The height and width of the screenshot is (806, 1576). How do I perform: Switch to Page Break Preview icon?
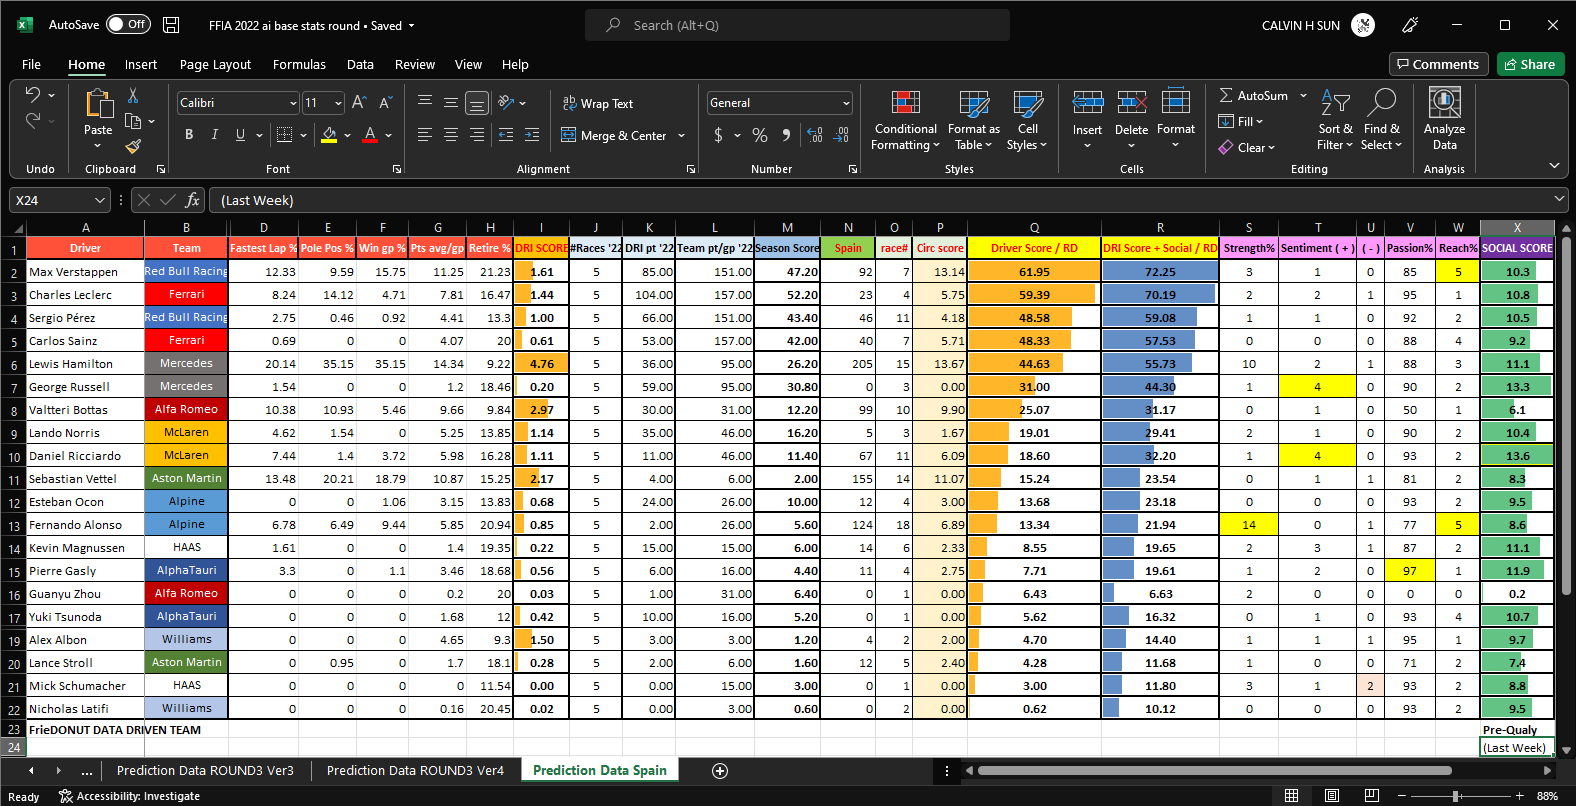coord(1372,796)
